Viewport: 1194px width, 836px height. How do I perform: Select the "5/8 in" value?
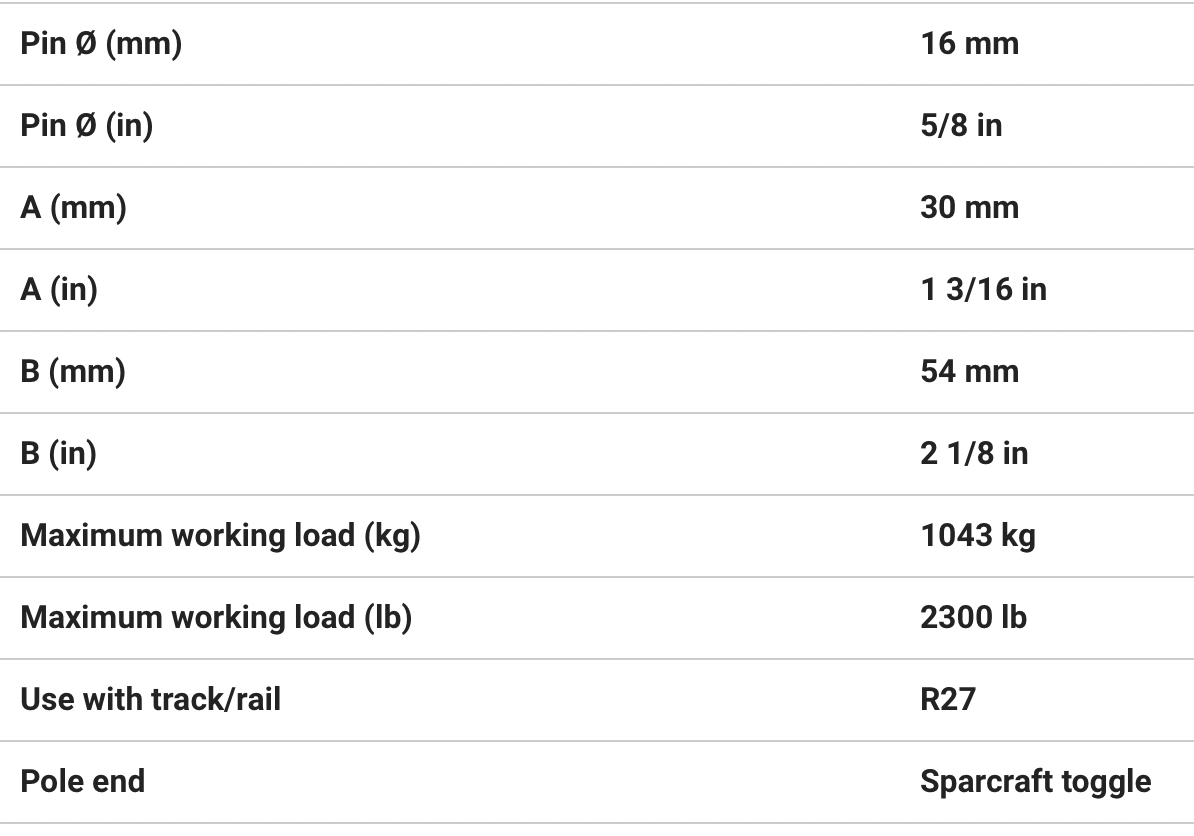tap(961, 126)
